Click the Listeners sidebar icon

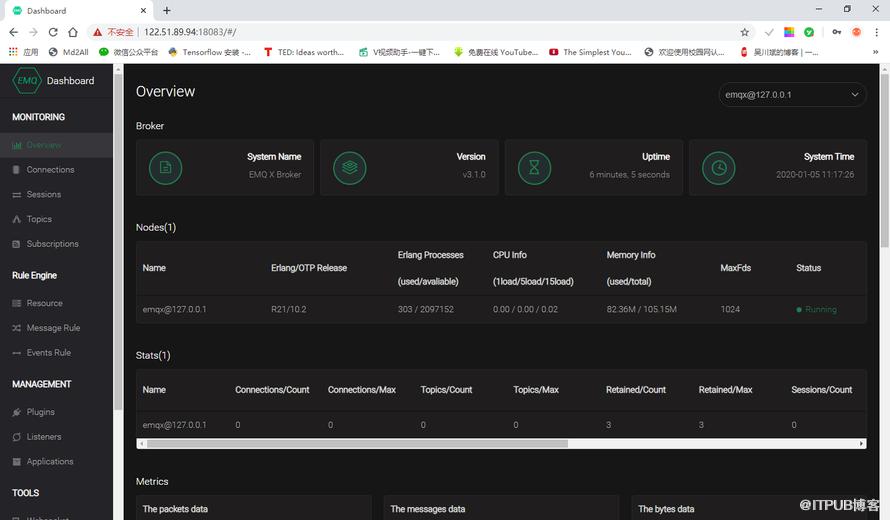pyautogui.click(x=16, y=437)
